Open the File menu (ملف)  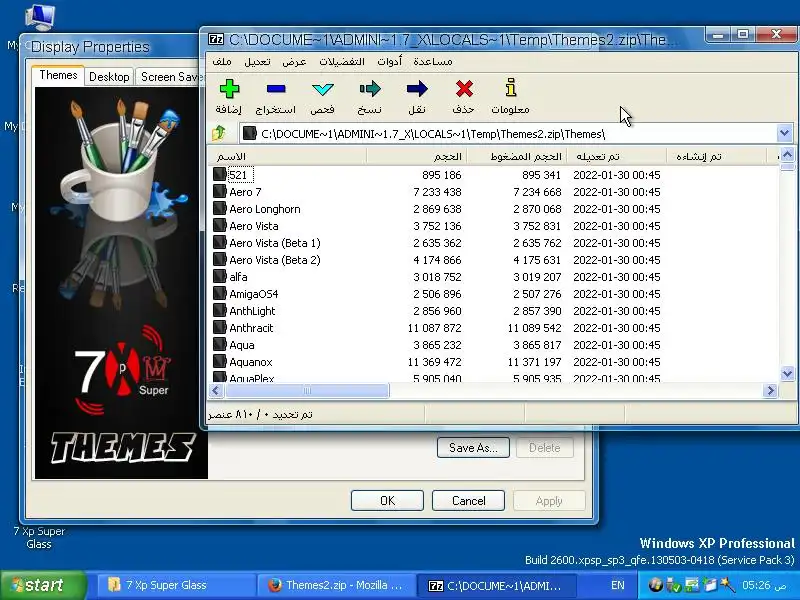222,62
